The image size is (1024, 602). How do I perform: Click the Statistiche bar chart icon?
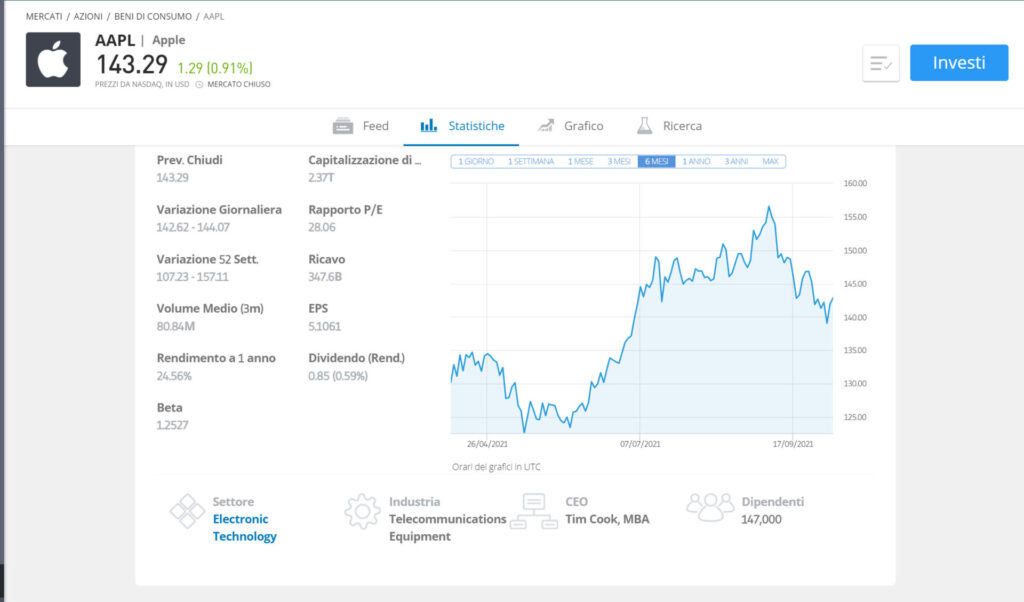[428, 125]
